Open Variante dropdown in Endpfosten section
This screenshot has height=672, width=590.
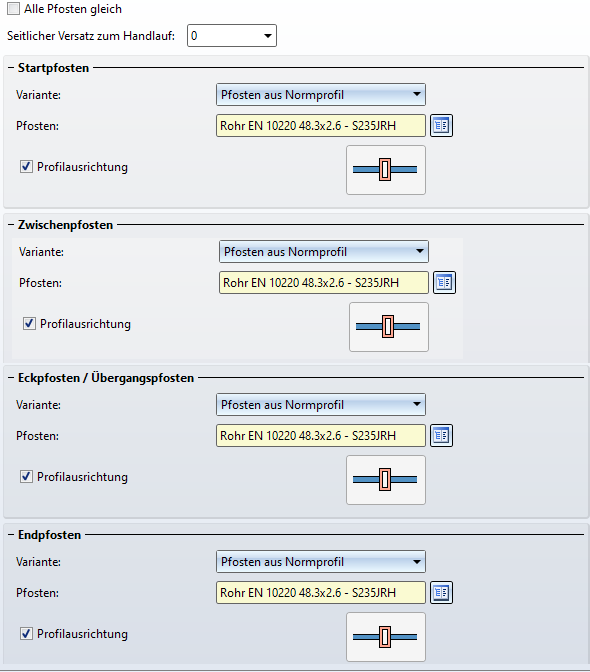click(x=320, y=561)
